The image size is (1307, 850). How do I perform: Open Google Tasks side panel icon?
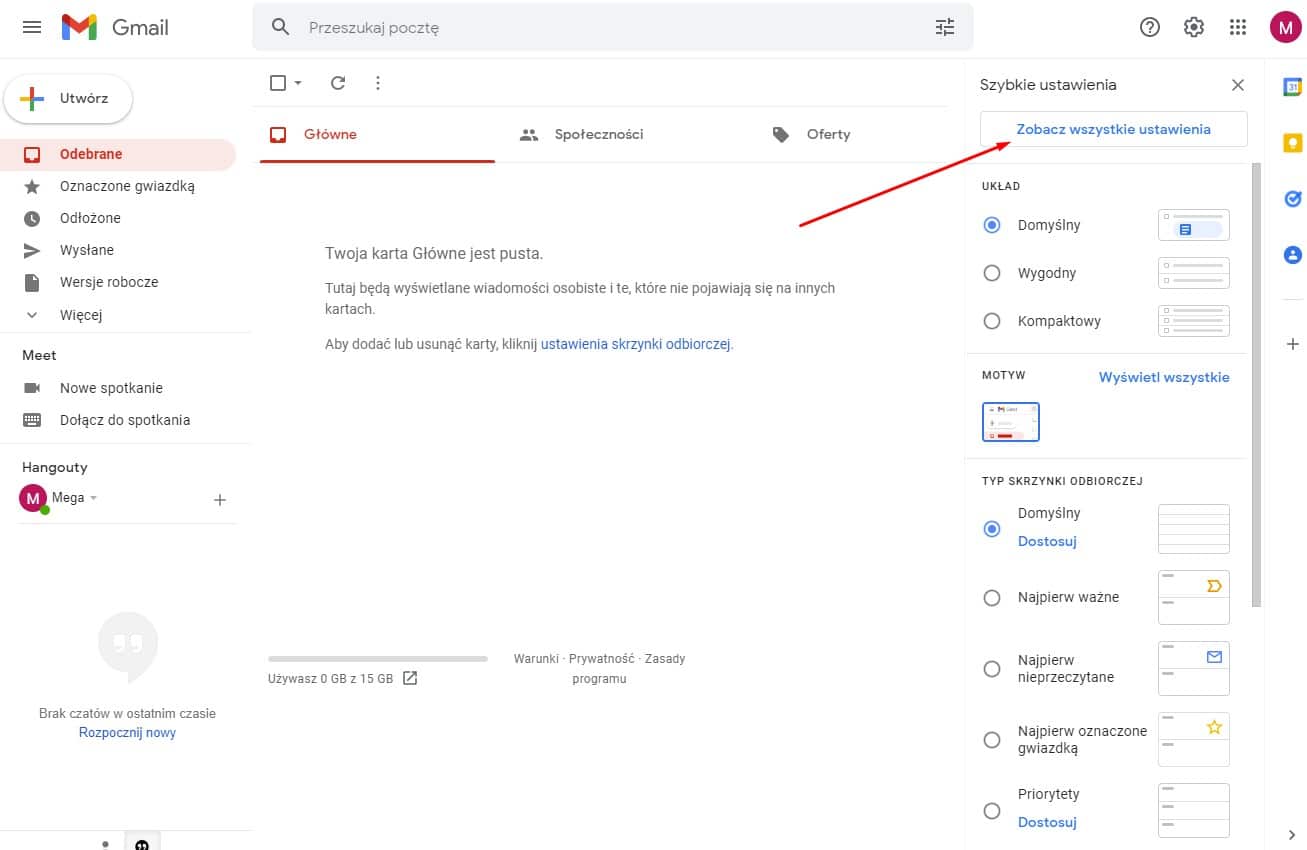click(1292, 199)
